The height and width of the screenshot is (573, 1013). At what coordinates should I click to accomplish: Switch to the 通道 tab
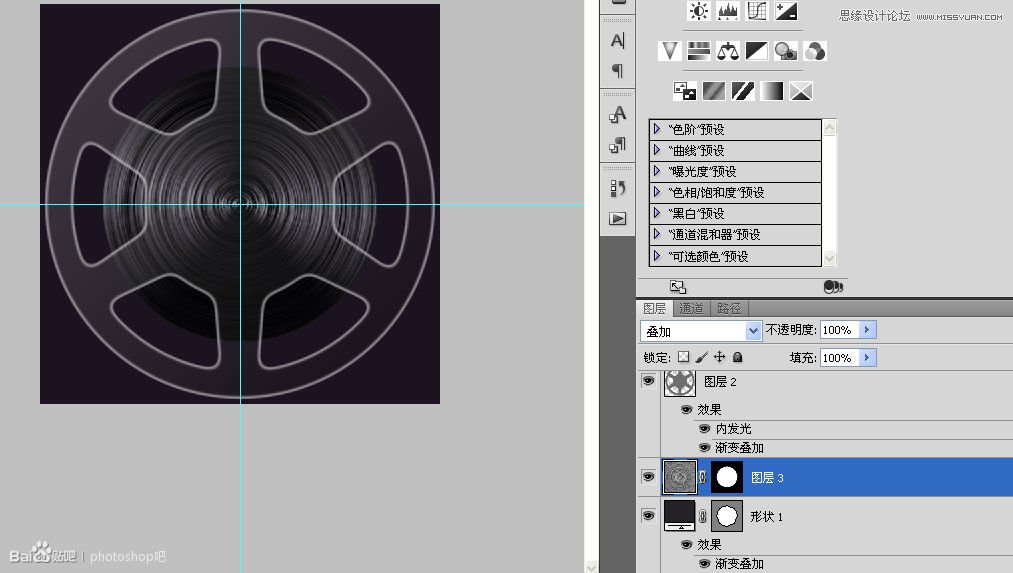pos(691,308)
